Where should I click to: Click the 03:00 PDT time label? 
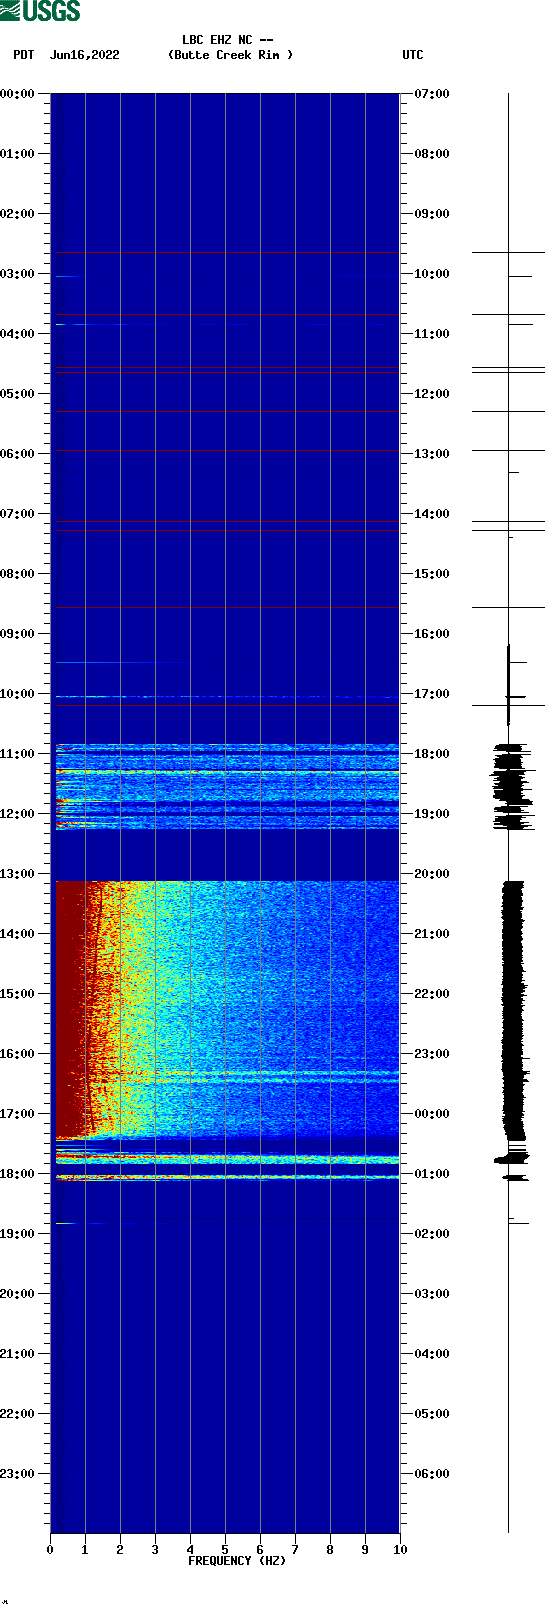(x=18, y=274)
